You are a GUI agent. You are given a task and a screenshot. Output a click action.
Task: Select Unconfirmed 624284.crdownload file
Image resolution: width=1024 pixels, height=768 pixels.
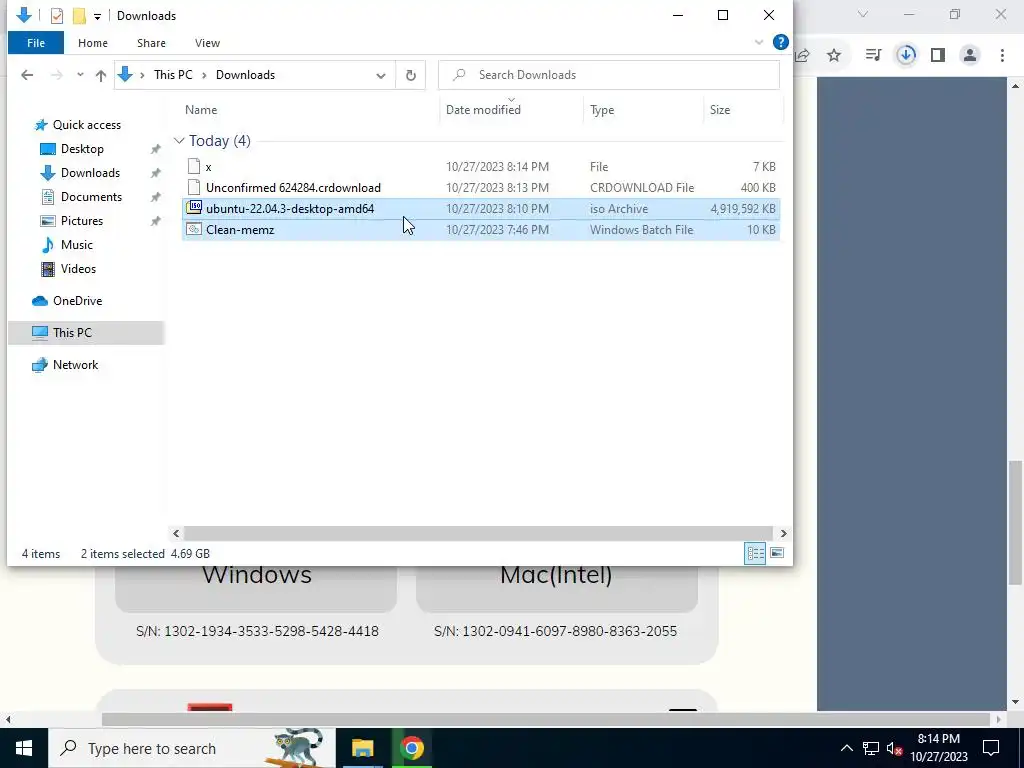coord(481,188)
